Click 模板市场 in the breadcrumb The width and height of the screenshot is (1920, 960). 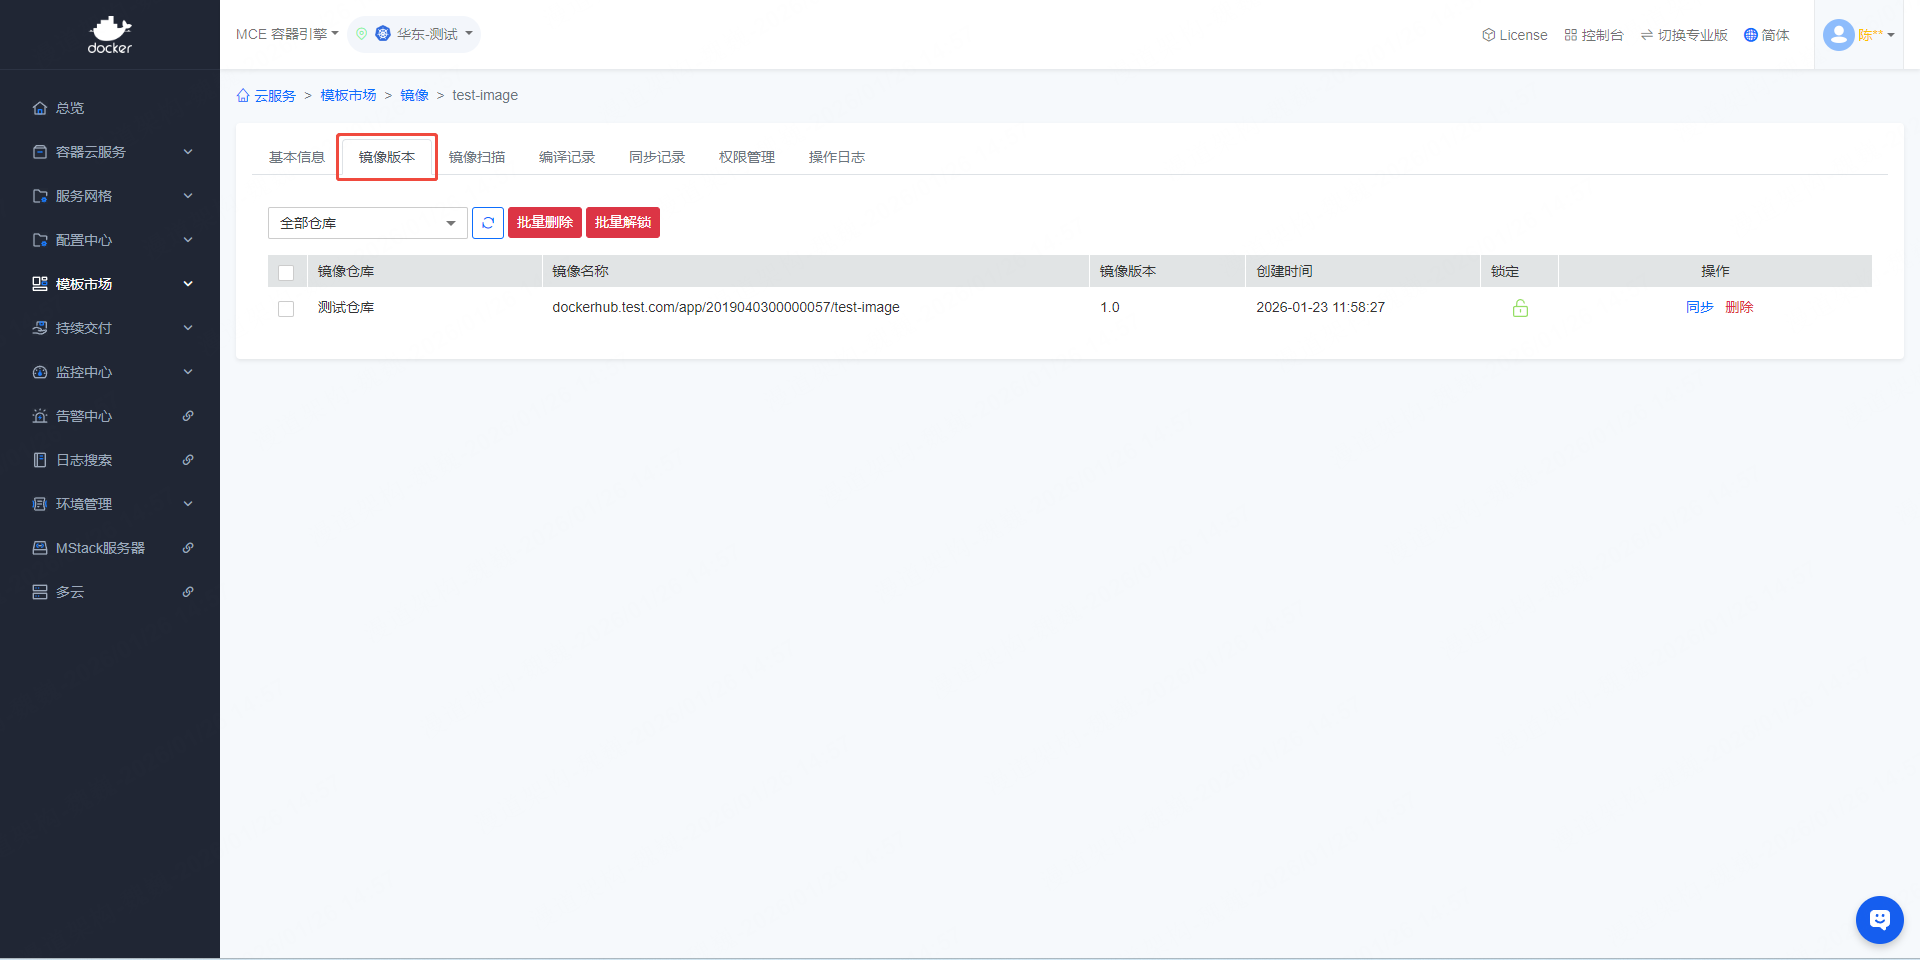(x=348, y=95)
